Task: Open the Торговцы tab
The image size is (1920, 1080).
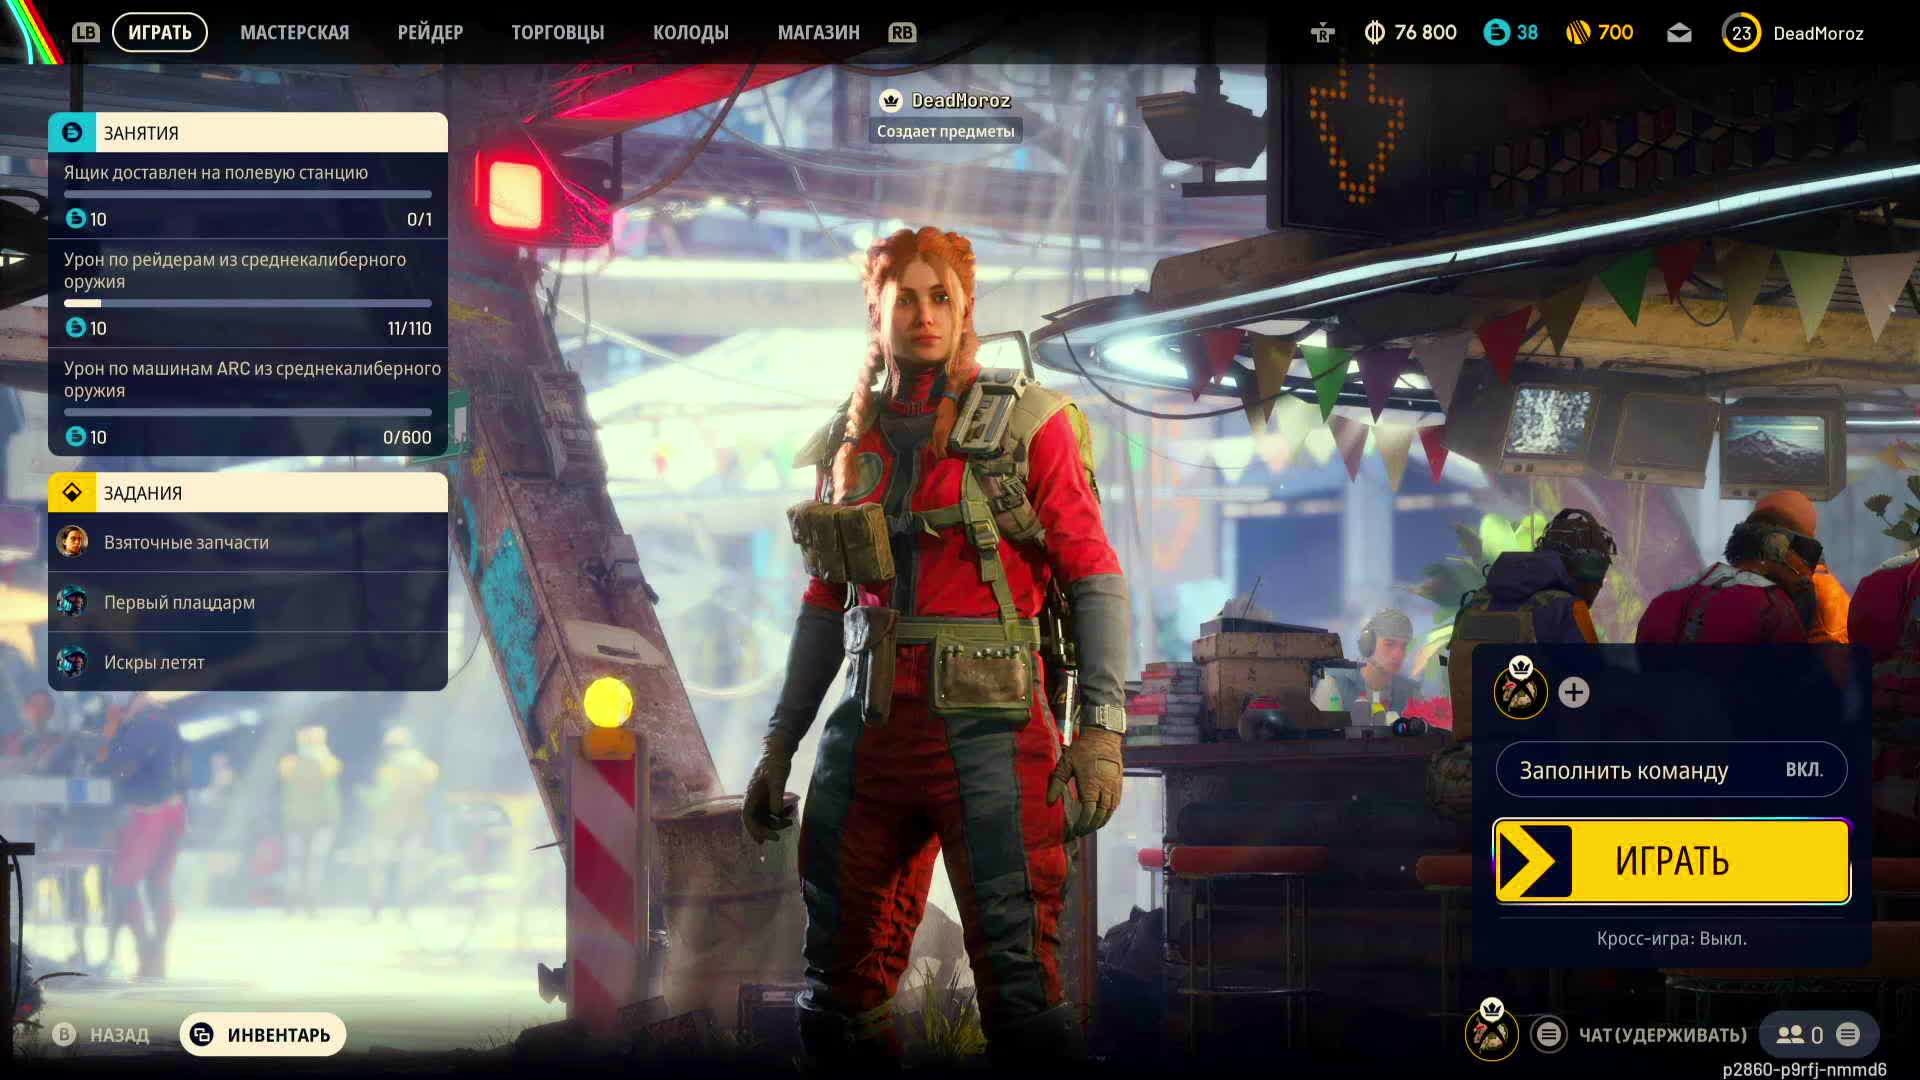Action: click(557, 33)
